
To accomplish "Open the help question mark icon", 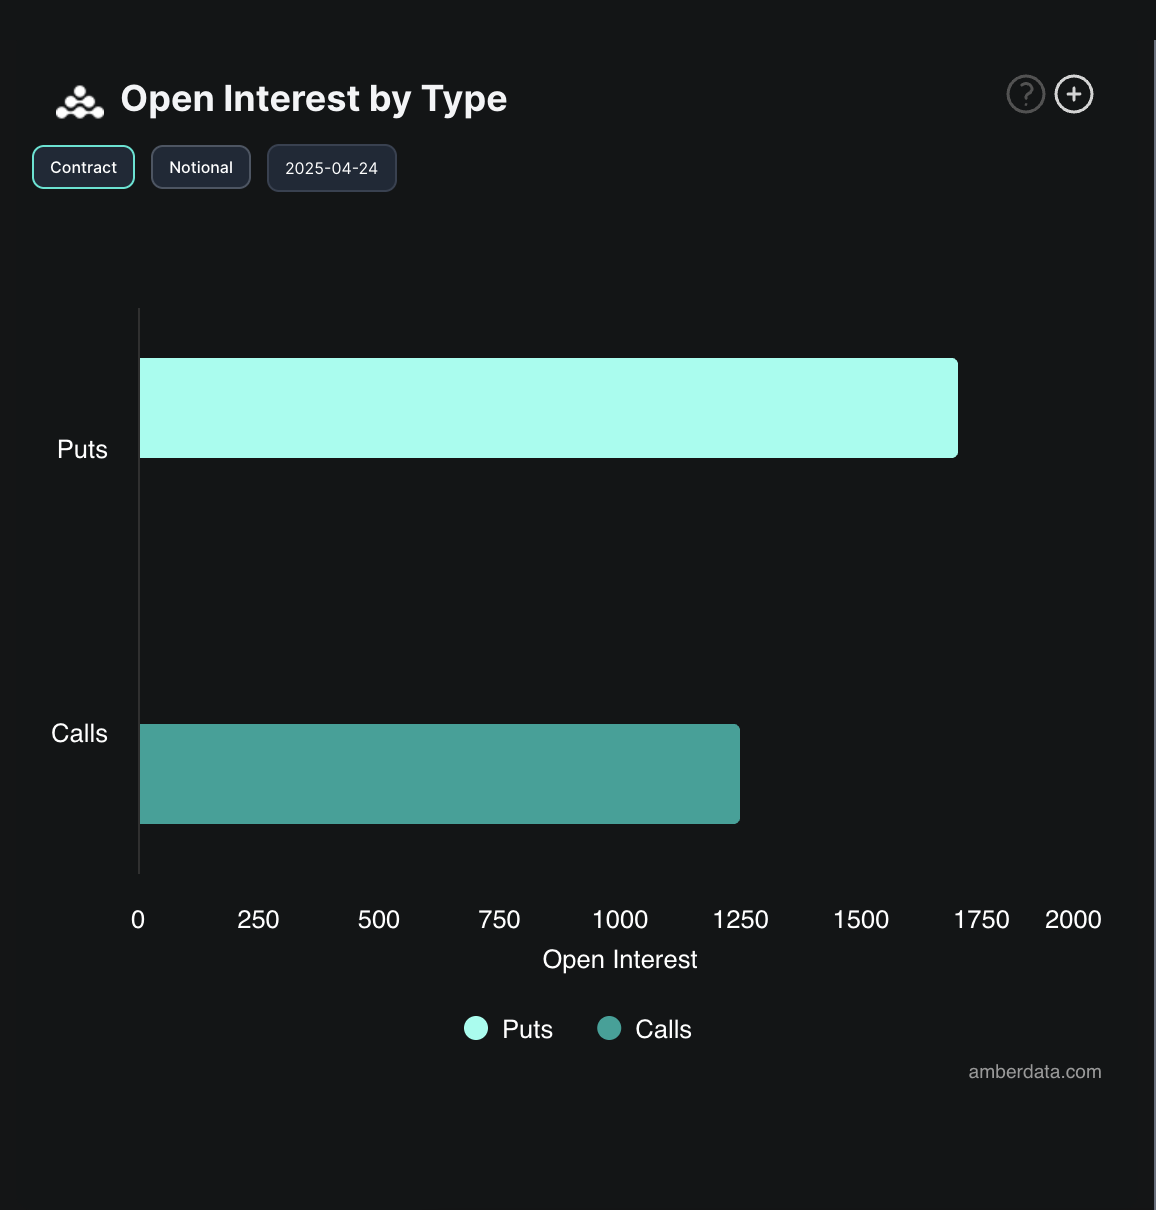I will pos(1025,94).
